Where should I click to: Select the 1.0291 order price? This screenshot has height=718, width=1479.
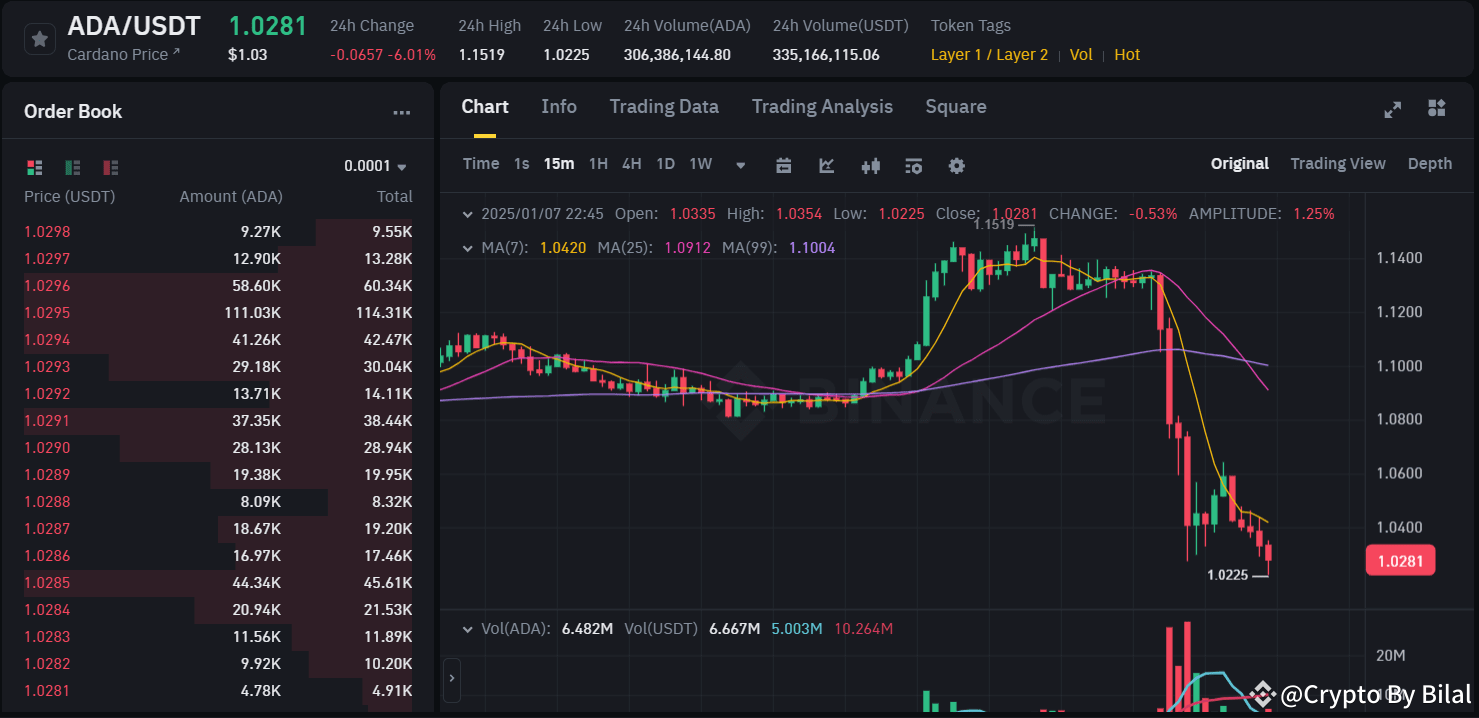click(x=47, y=421)
